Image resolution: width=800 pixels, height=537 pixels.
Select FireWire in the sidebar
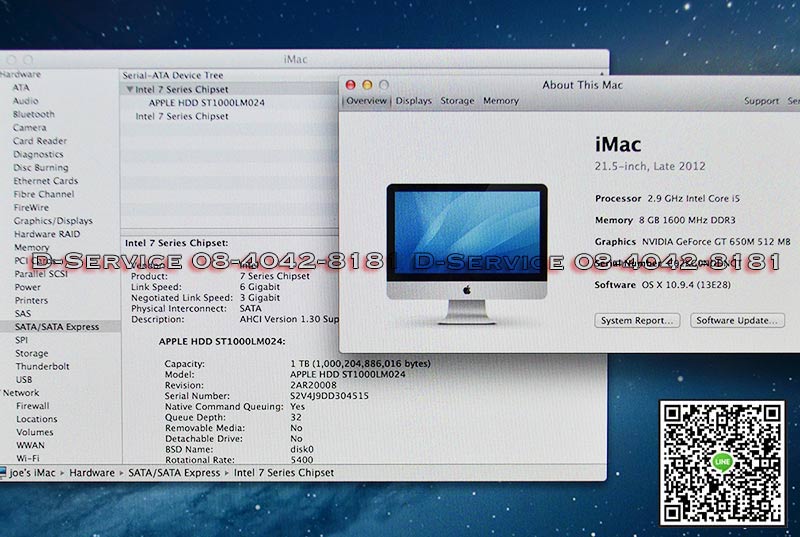tap(31, 207)
